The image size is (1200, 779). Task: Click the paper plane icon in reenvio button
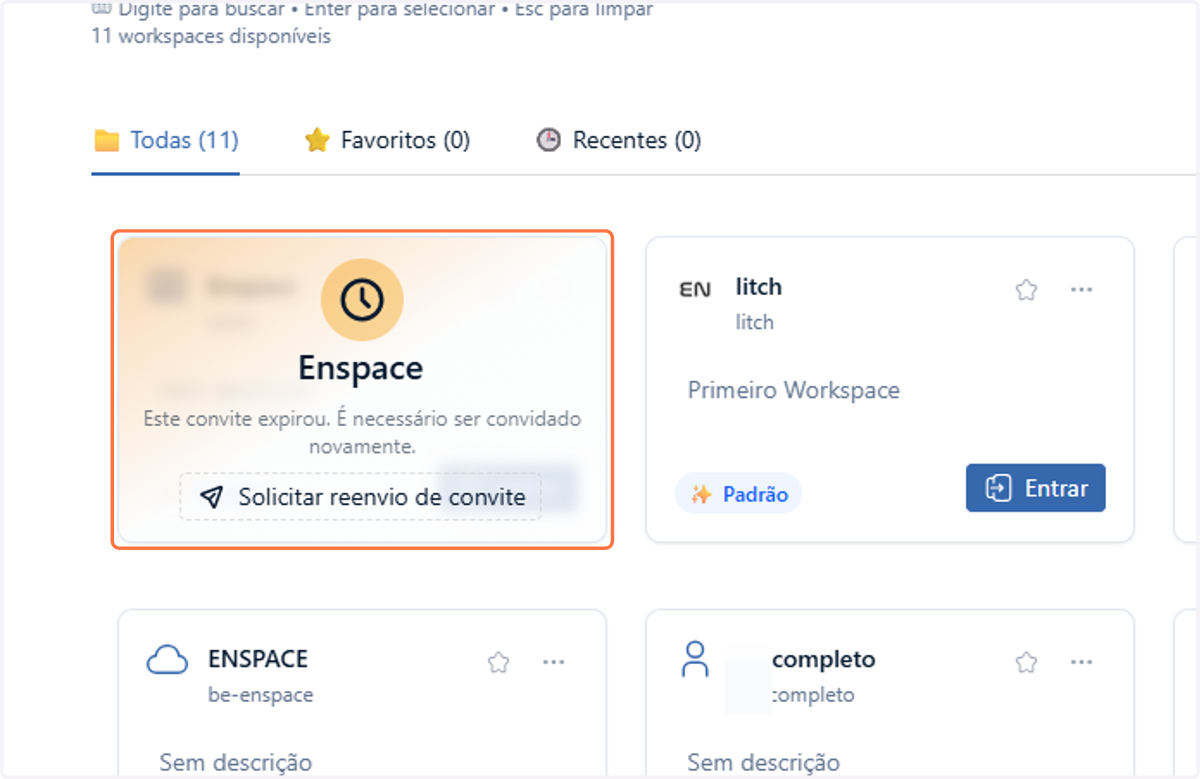coord(210,497)
